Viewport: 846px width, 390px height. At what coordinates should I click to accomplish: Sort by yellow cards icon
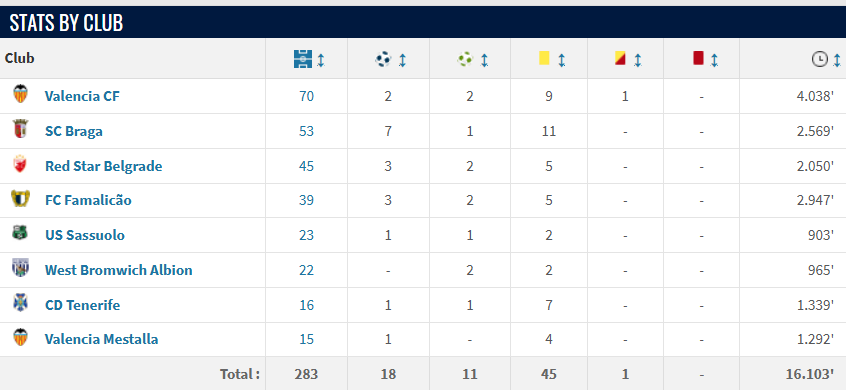tap(544, 58)
